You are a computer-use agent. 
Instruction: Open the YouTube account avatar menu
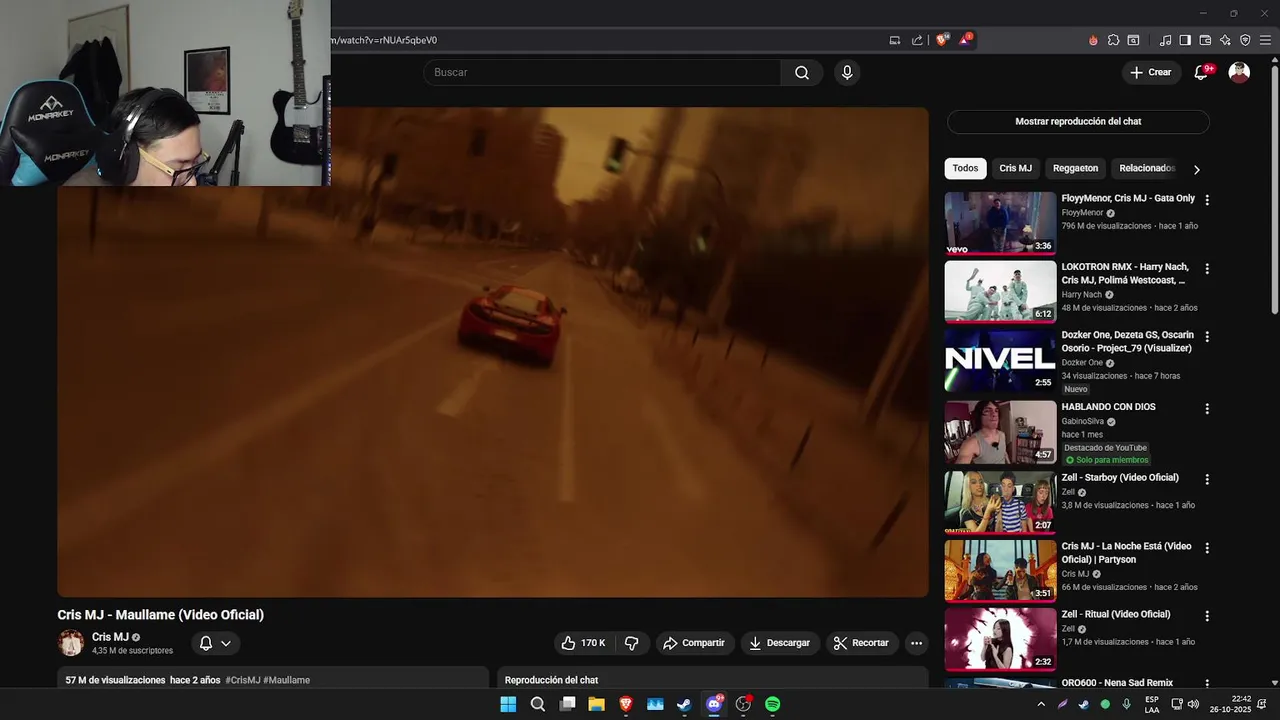coord(1239,72)
